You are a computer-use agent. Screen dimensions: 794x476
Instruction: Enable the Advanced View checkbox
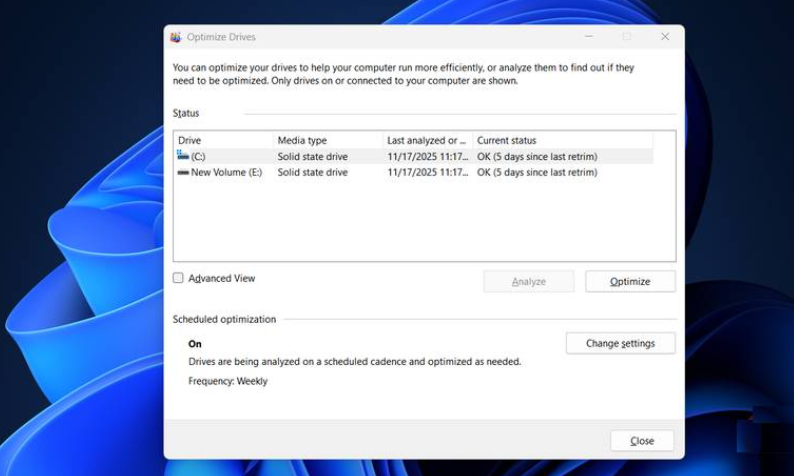[x=178, y=278]
